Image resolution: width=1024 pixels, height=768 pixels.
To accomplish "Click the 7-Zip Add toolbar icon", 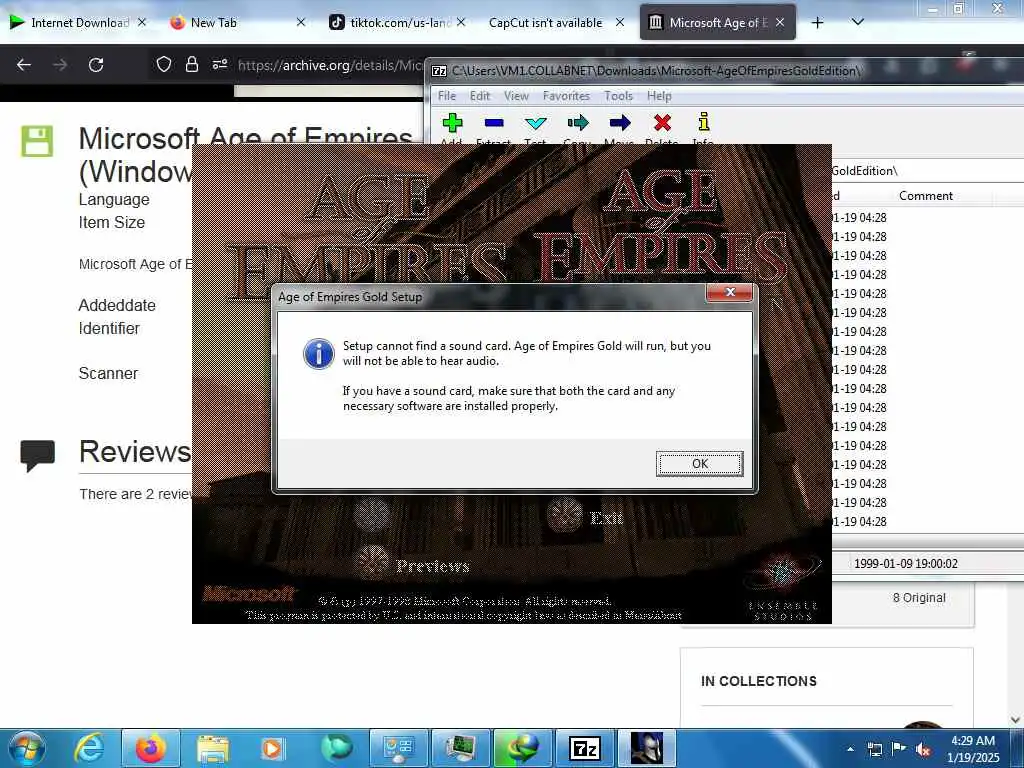I will [x=452, y=123].
